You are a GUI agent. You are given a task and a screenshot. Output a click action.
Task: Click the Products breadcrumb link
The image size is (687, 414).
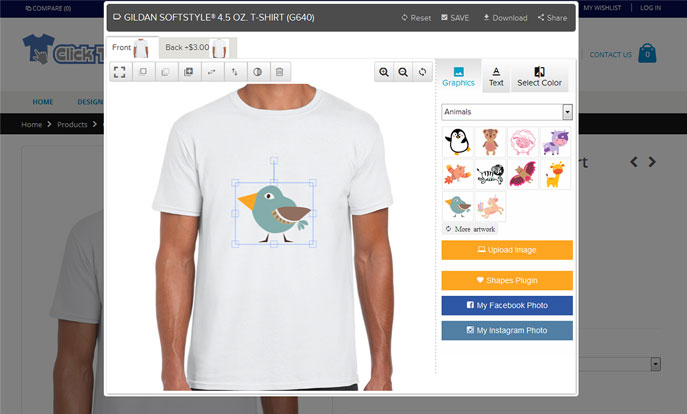[x=72, y=124]
